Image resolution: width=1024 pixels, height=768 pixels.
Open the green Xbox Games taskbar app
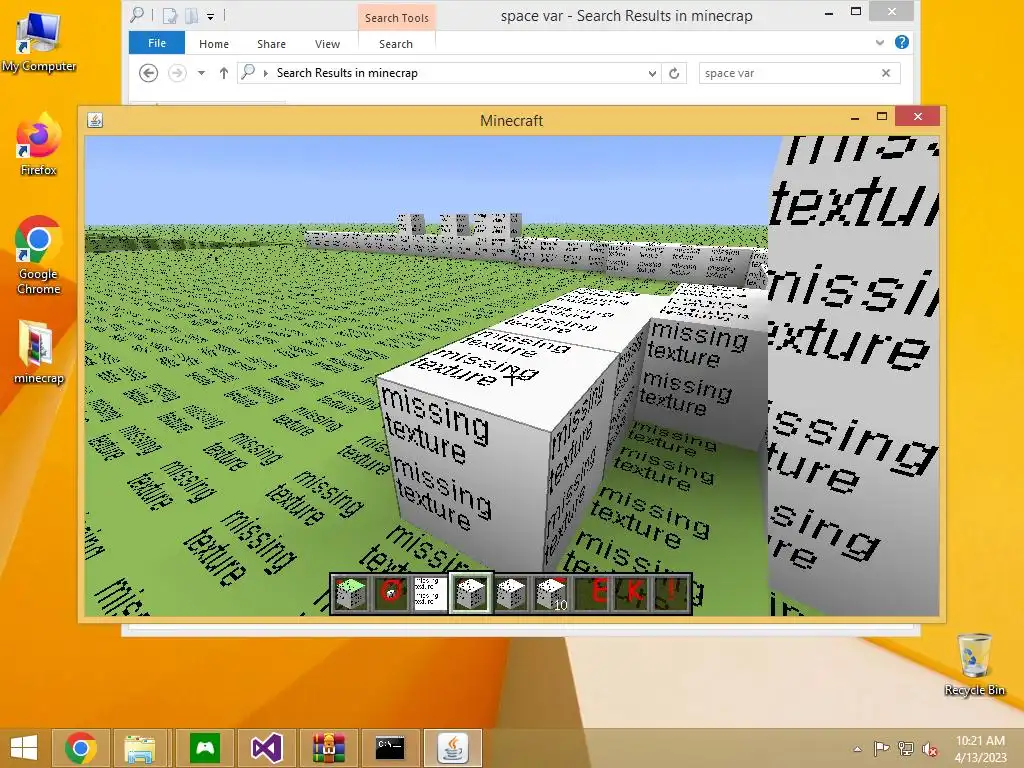[205, 748]
